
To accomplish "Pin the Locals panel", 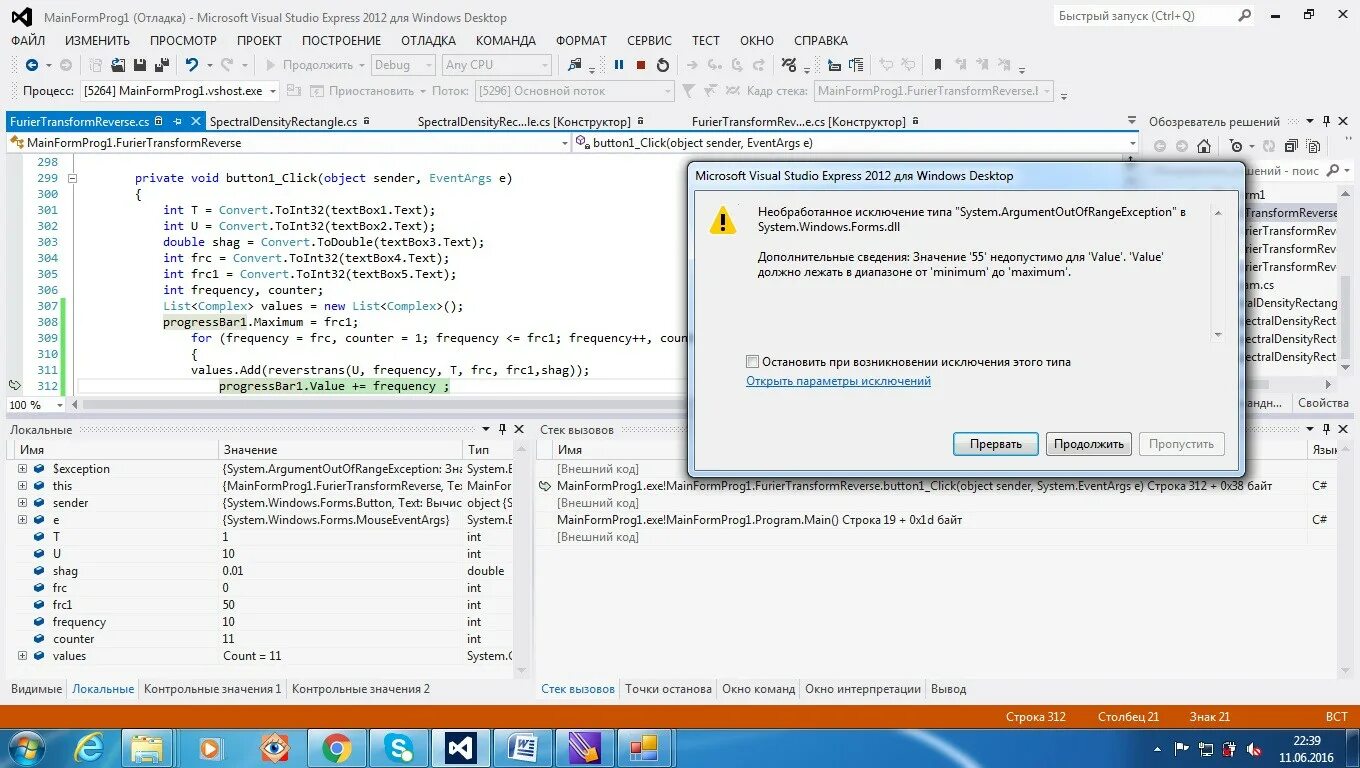I will coord(503,429).
